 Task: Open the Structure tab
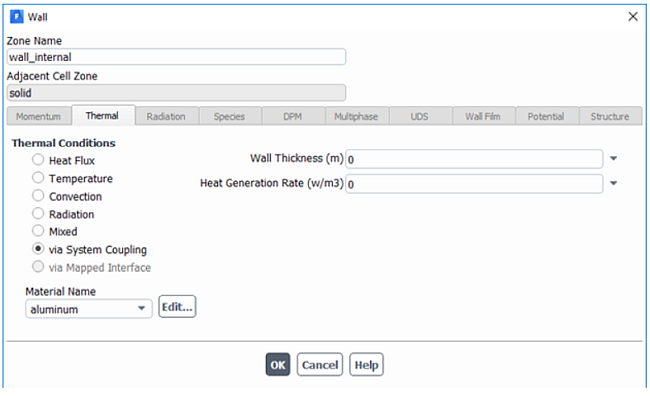pos(610,117)
